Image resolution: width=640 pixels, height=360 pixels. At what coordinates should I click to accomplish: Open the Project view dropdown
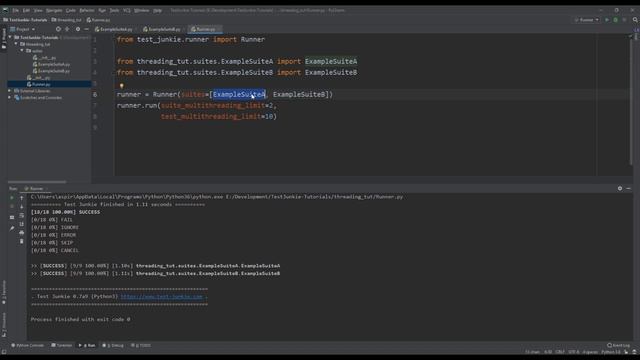(23, 29)
